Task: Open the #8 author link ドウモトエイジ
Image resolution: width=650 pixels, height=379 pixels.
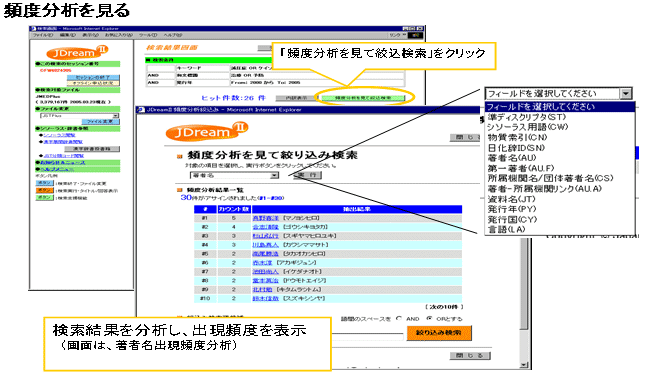Action: click(265, 281)
